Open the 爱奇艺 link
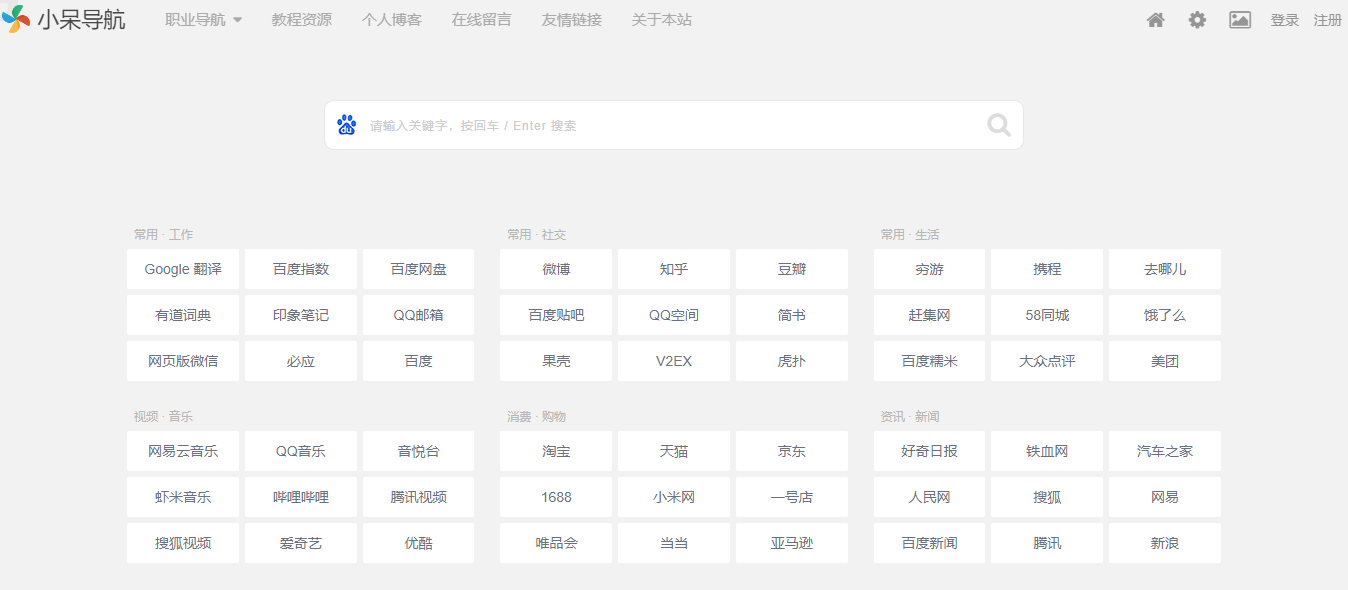 [x=301, y=543]
